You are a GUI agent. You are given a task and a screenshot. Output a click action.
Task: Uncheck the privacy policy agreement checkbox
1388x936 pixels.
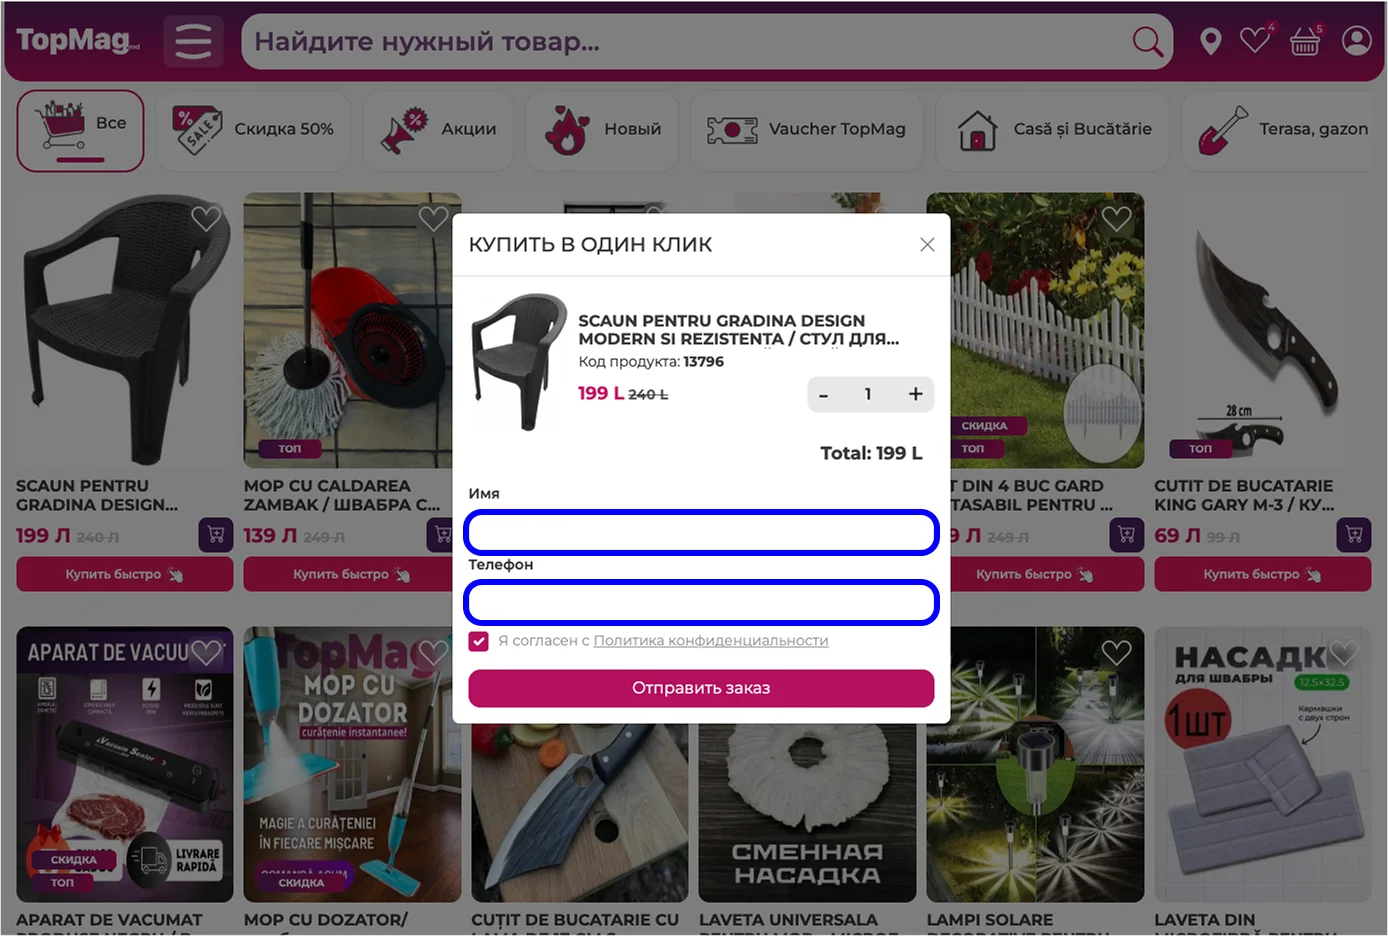pos(478,641)
